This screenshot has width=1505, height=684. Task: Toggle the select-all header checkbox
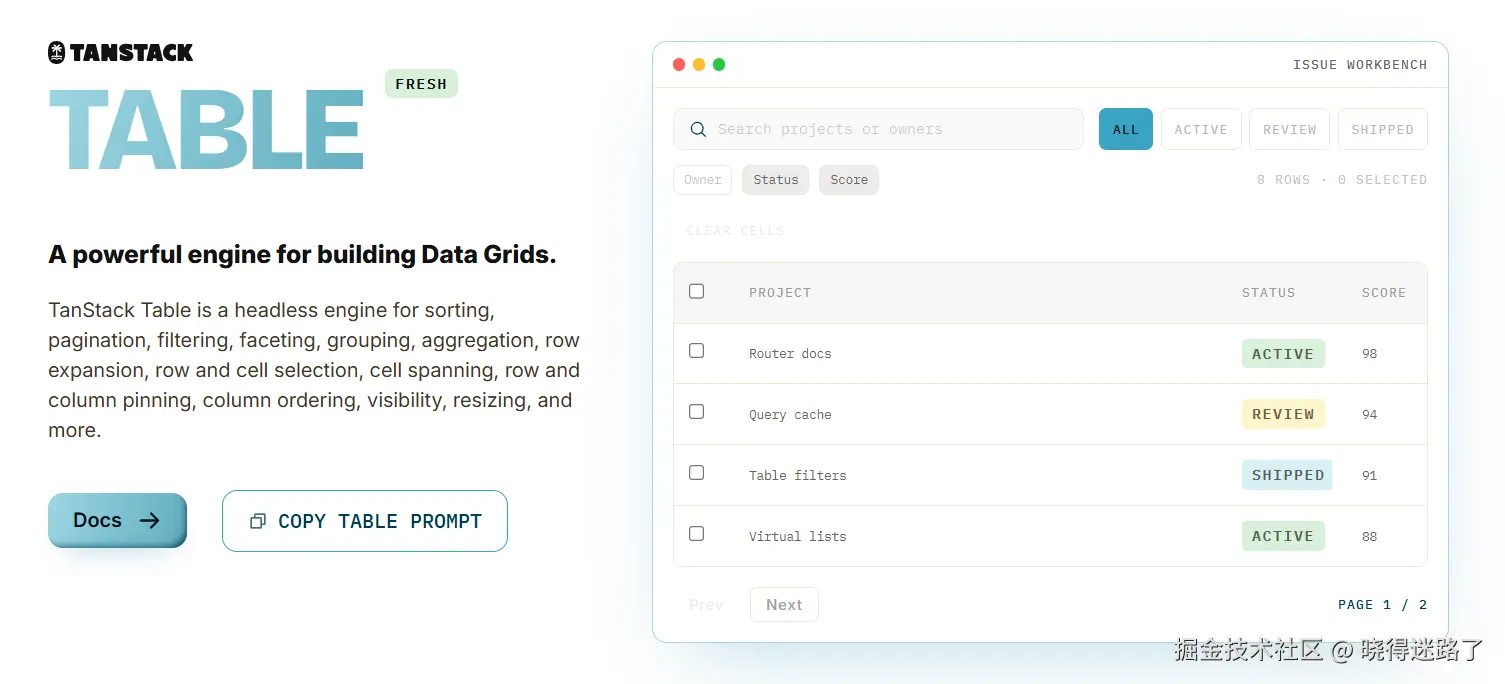[x=697, y=291]
